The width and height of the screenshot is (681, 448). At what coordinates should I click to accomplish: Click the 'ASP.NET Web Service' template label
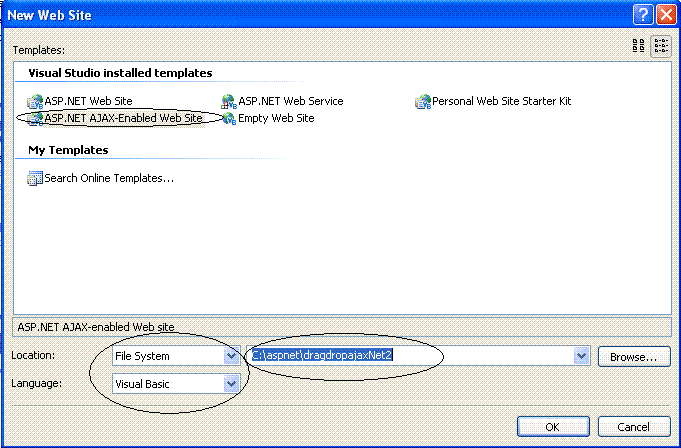point(291,102)
